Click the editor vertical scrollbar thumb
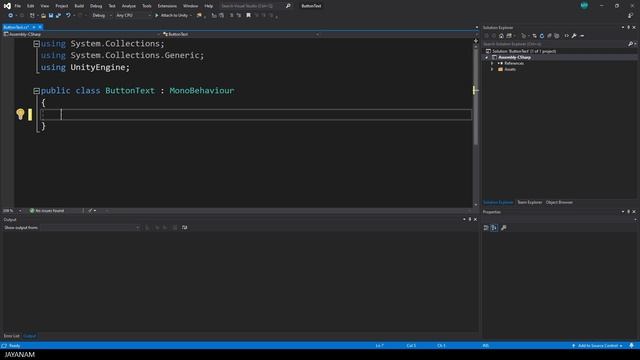Viewport: 640px width, 360px height. tap(476, 96)
